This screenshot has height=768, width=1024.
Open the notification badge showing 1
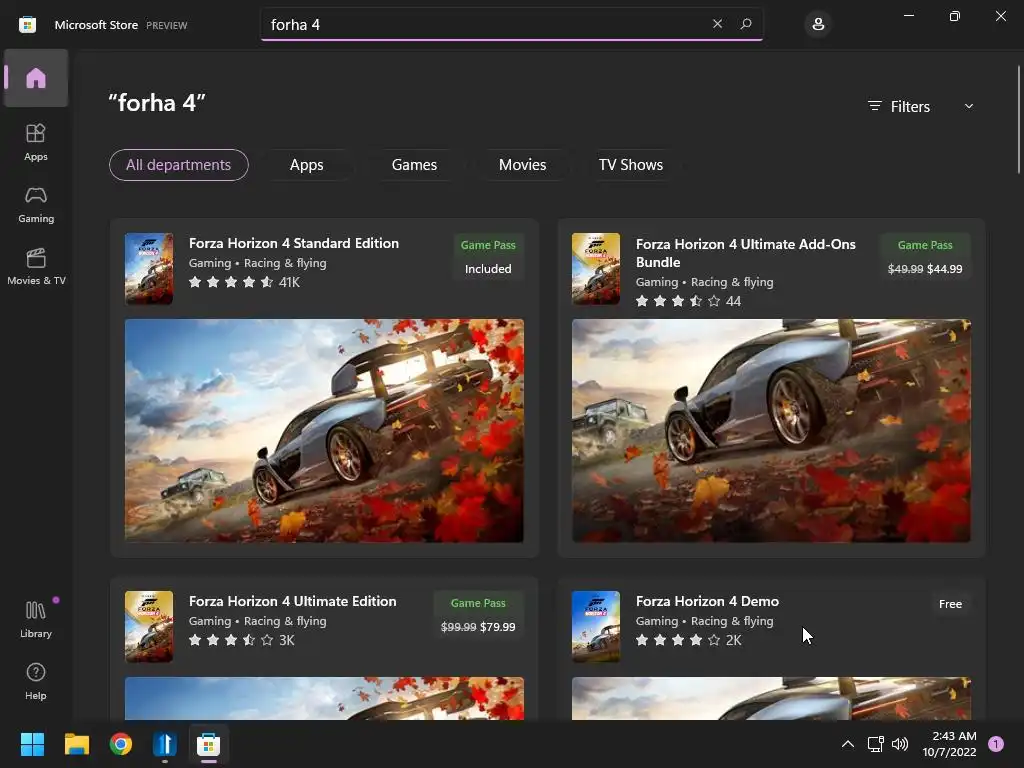[x=996, y=744]
